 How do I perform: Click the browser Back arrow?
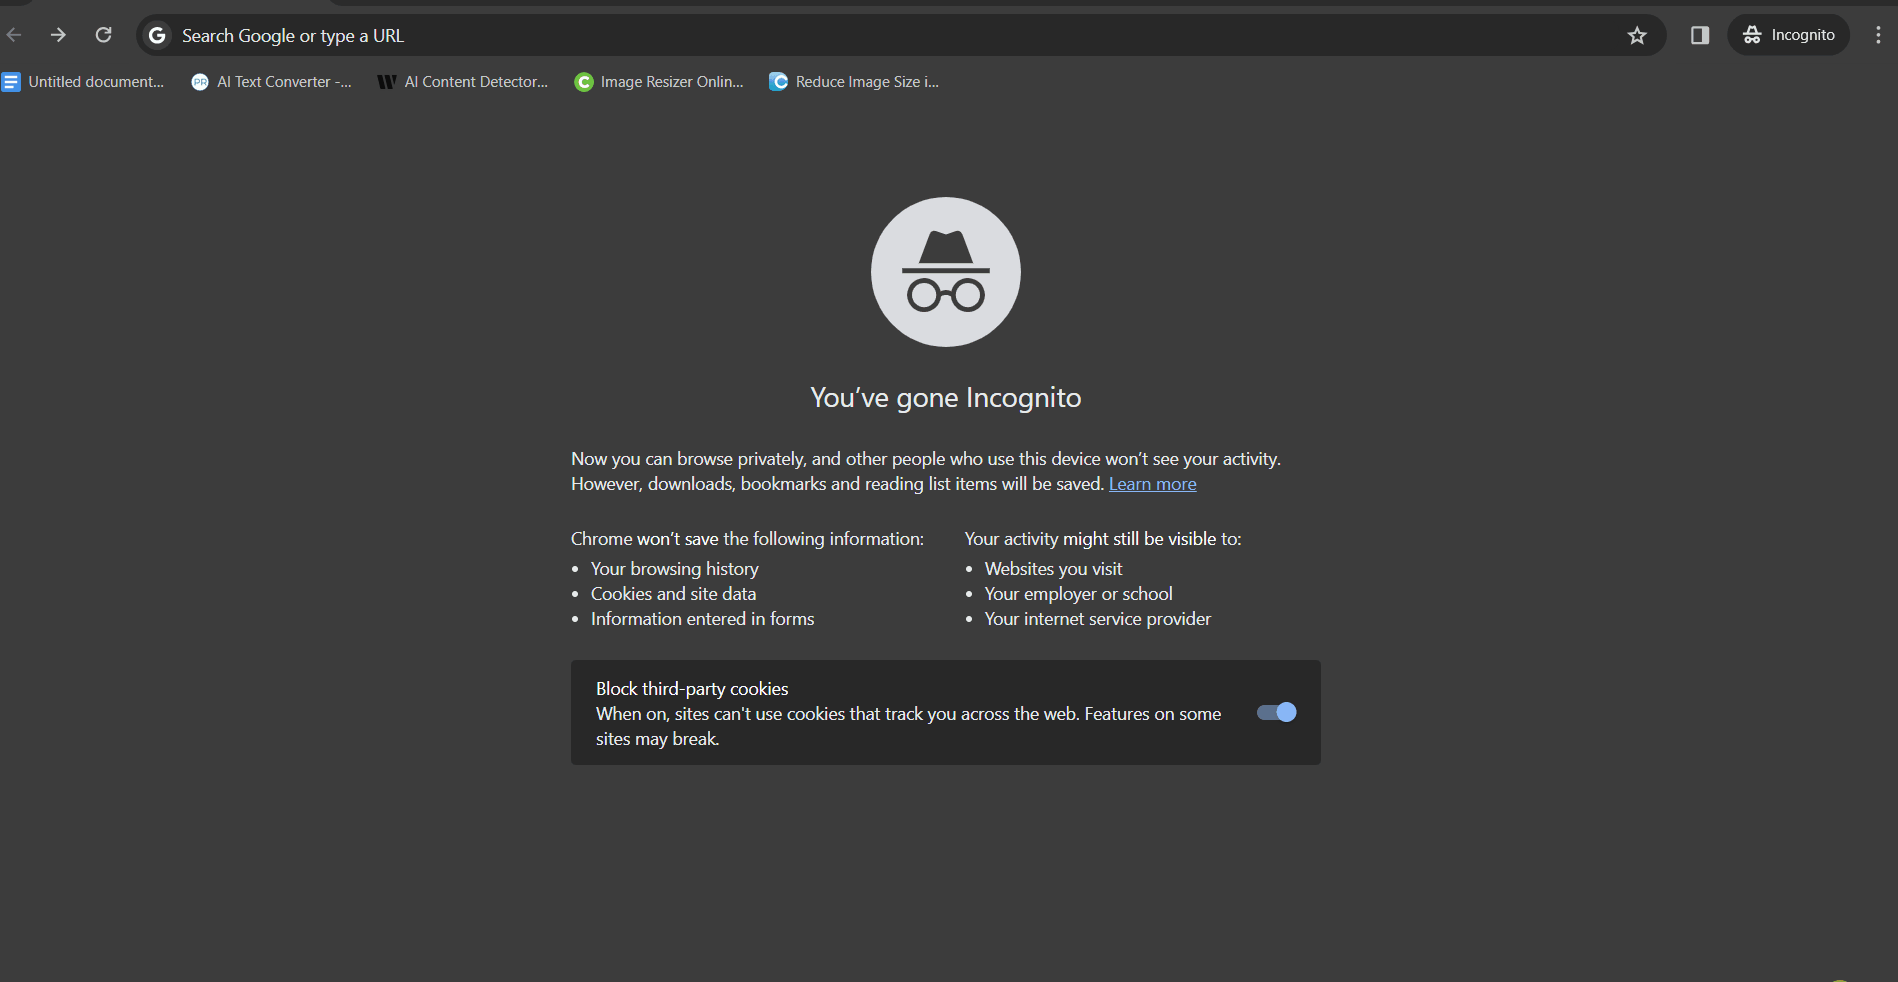(14, 35)
